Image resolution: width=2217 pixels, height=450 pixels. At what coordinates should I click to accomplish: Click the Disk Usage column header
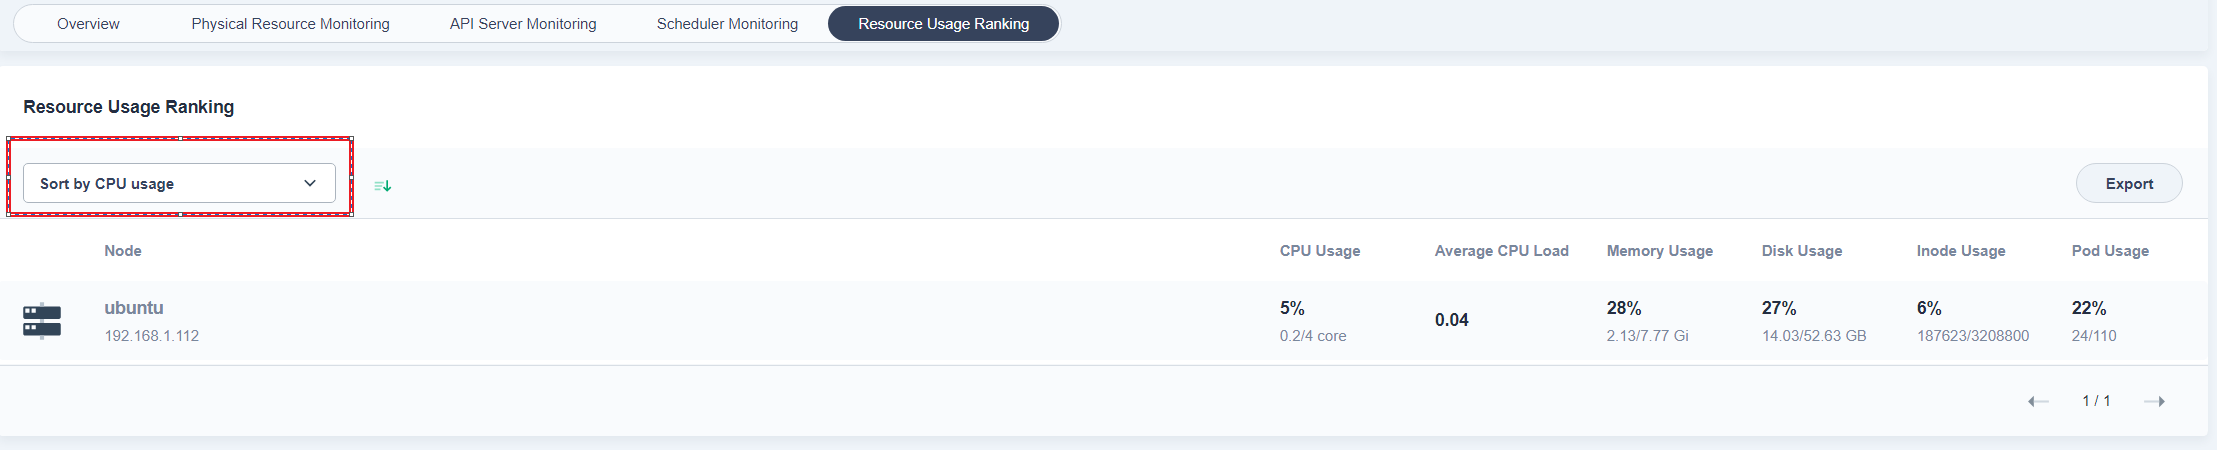coord(1801,251)
